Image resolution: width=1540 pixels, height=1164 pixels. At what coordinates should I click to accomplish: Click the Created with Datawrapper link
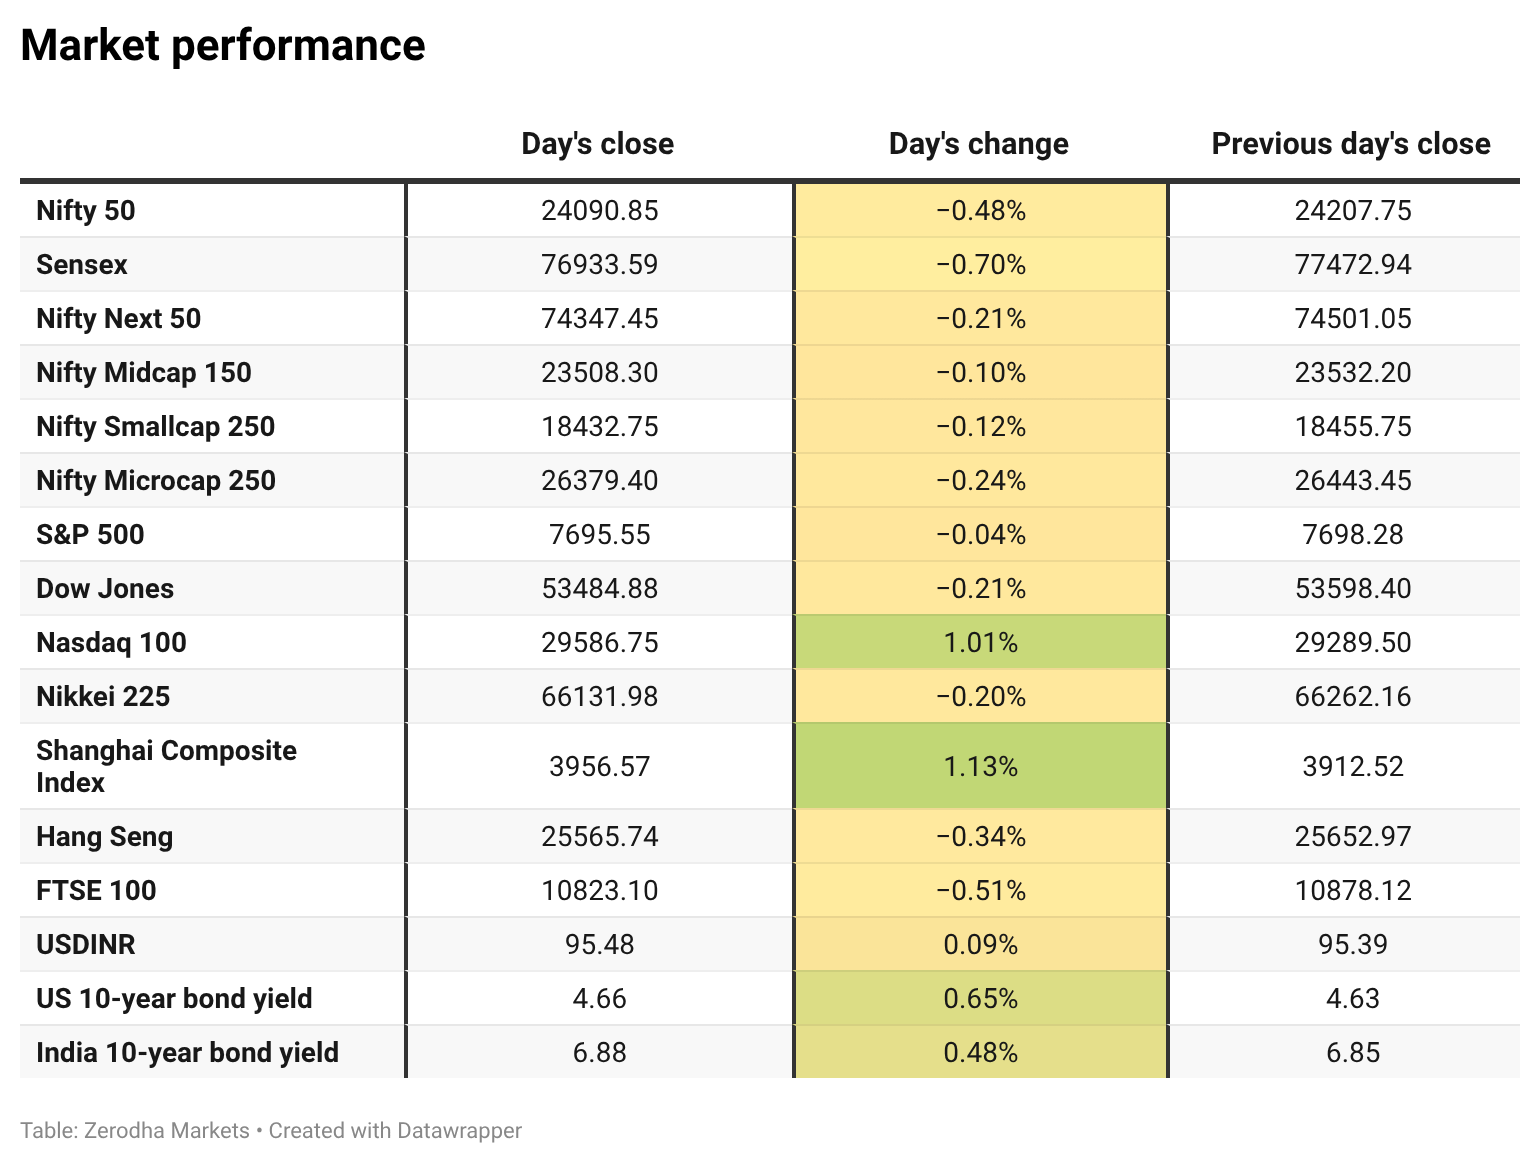click(395, 1131)
